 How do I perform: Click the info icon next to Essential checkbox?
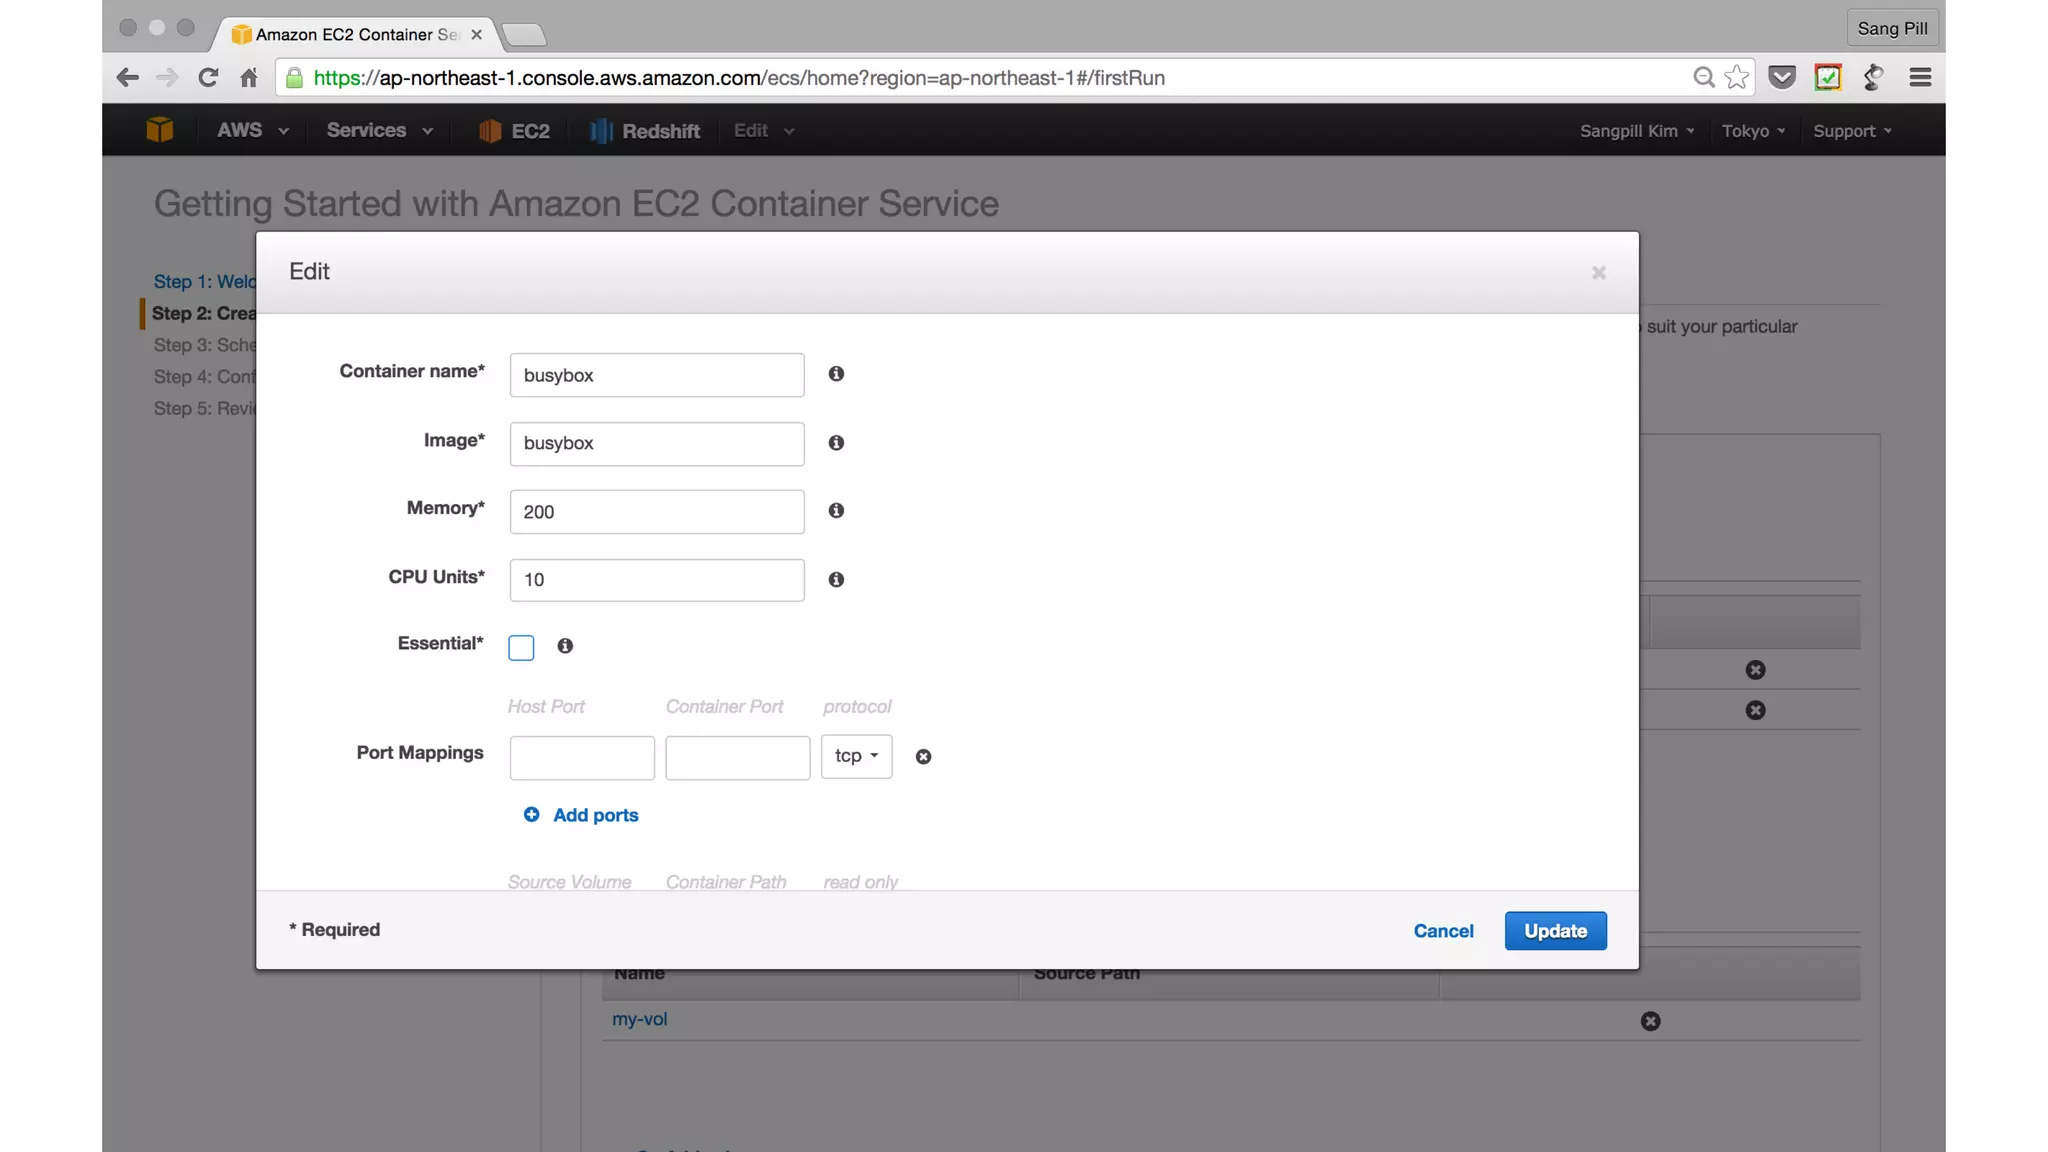(x=565, y=646)
